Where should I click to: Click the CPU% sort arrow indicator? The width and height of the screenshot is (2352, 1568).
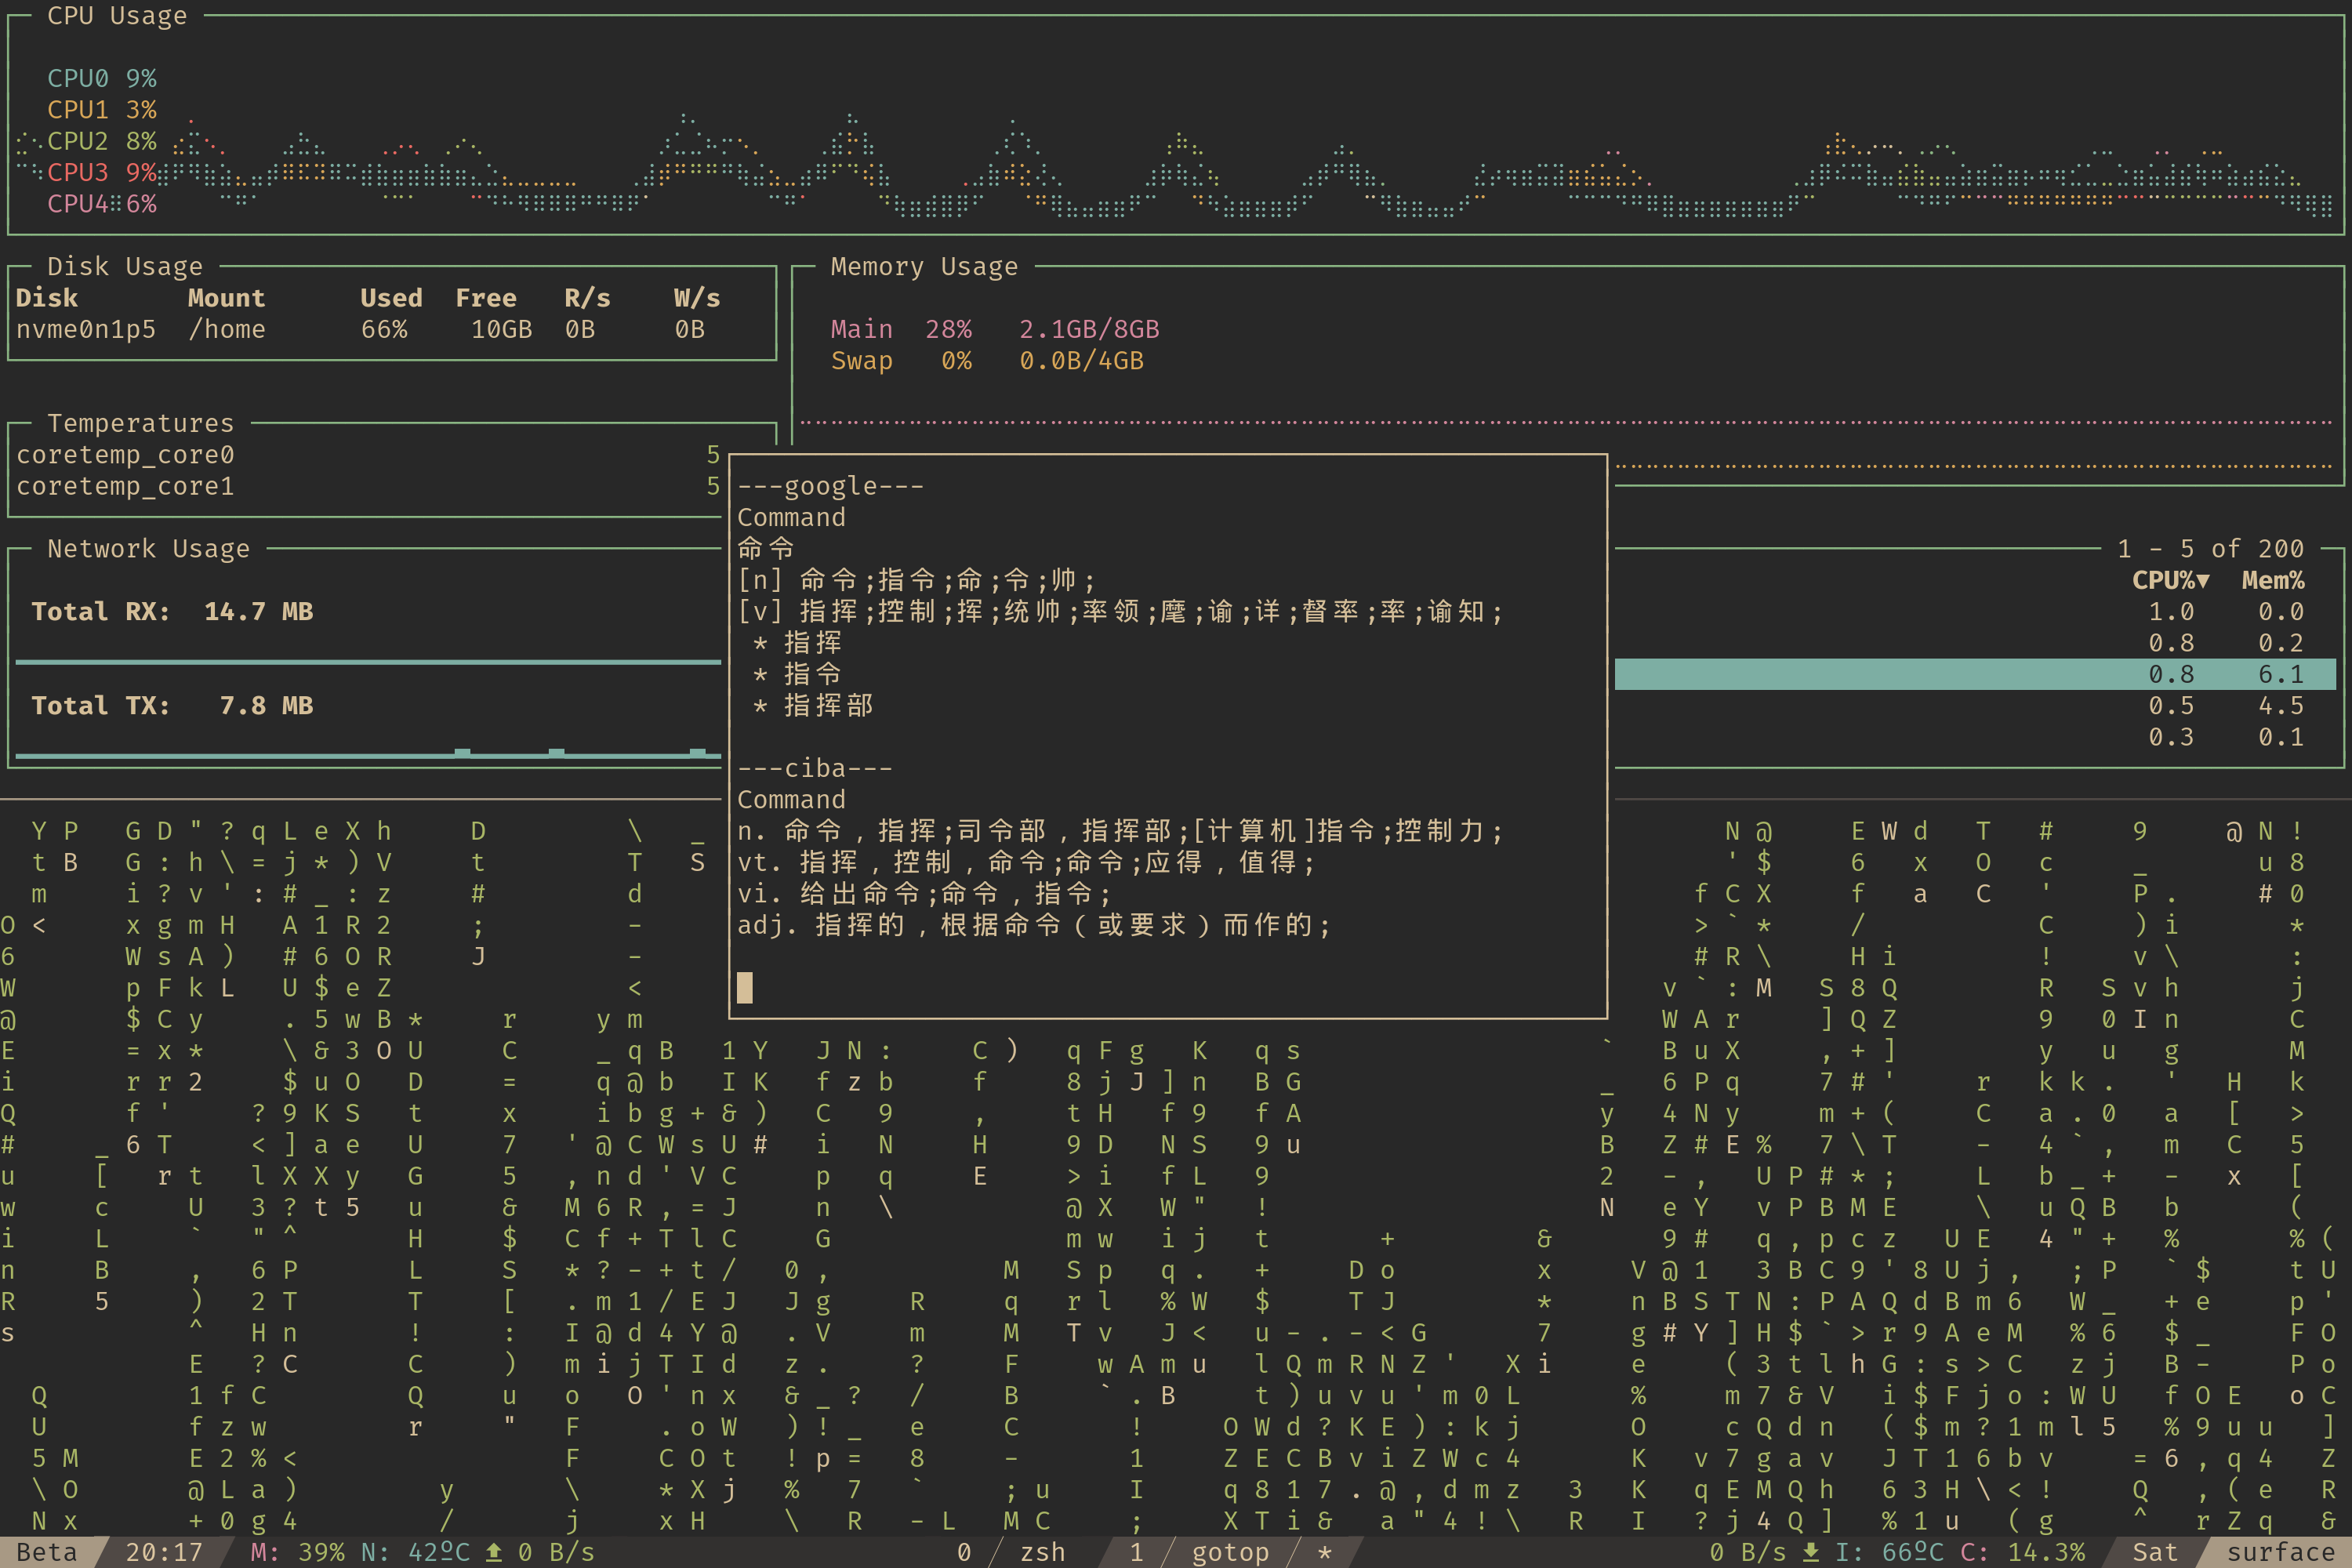[2203, 580]
